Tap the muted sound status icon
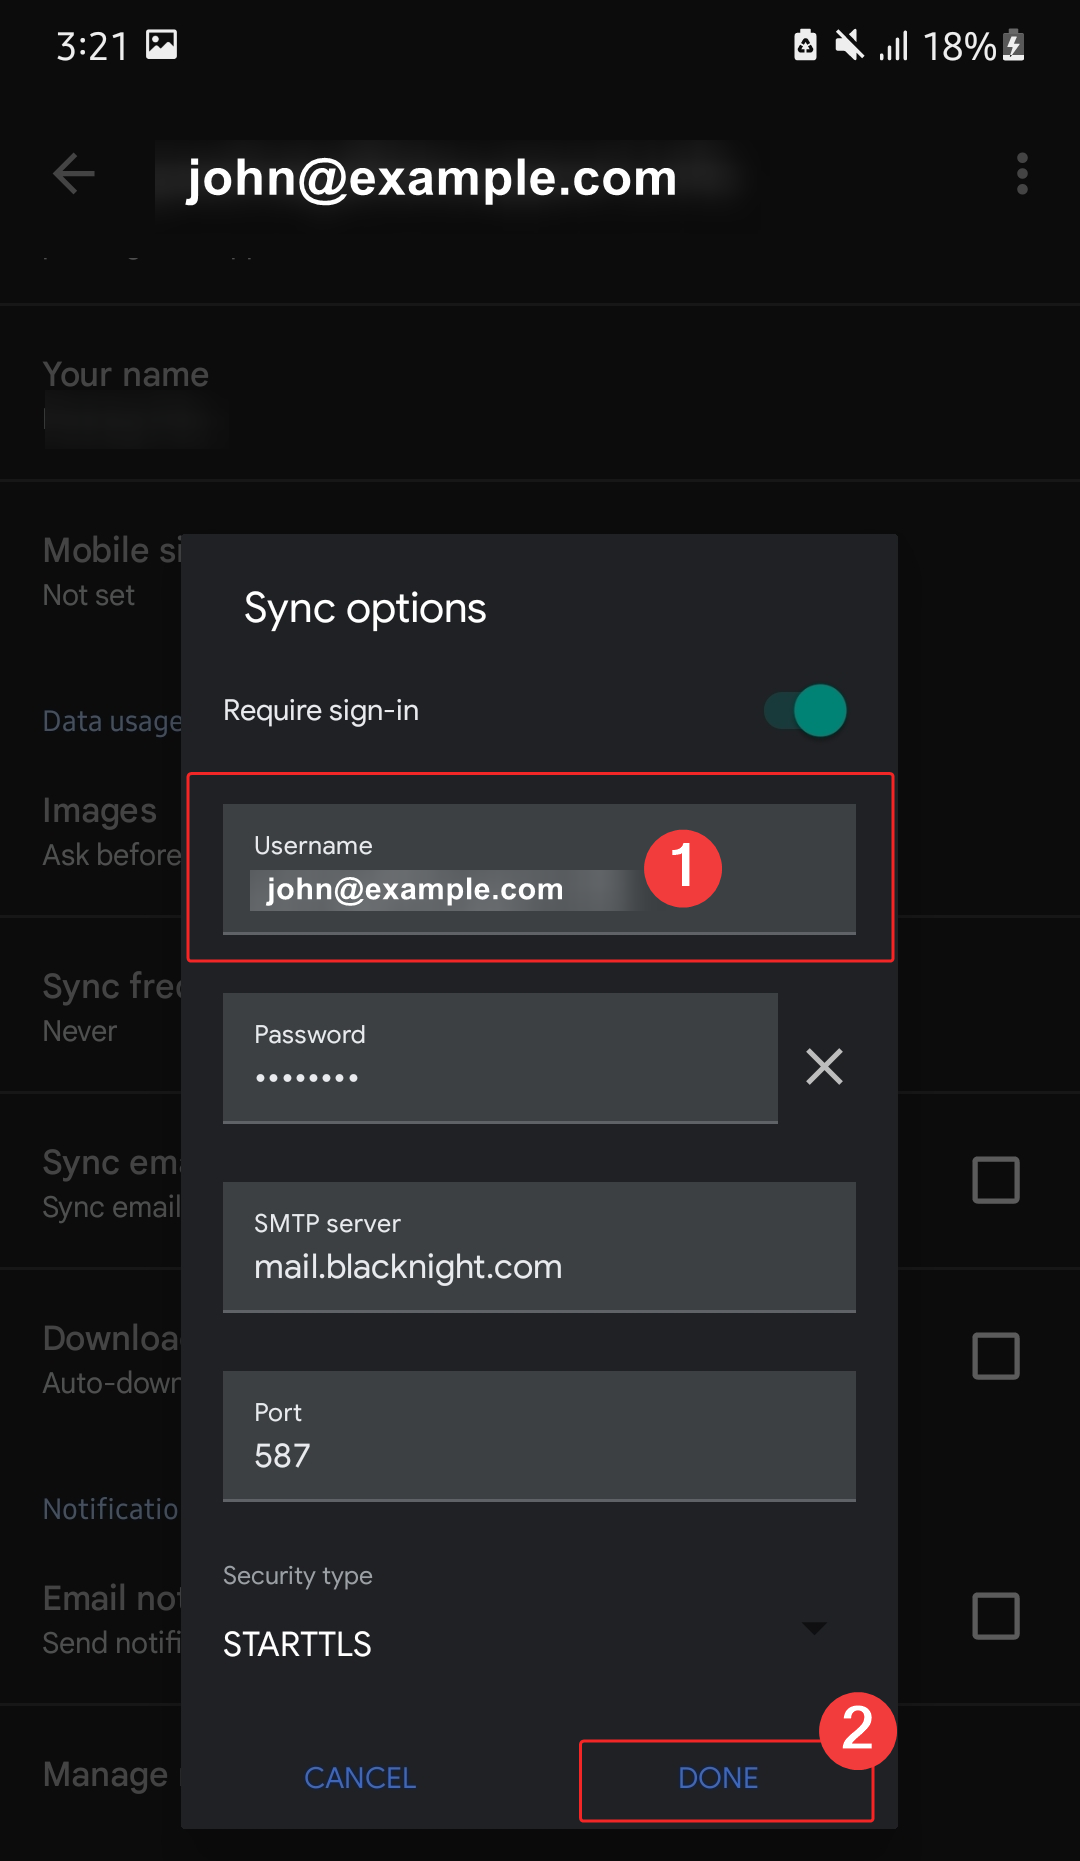Screen dimensions: 1080x1861 pos(849,45)
